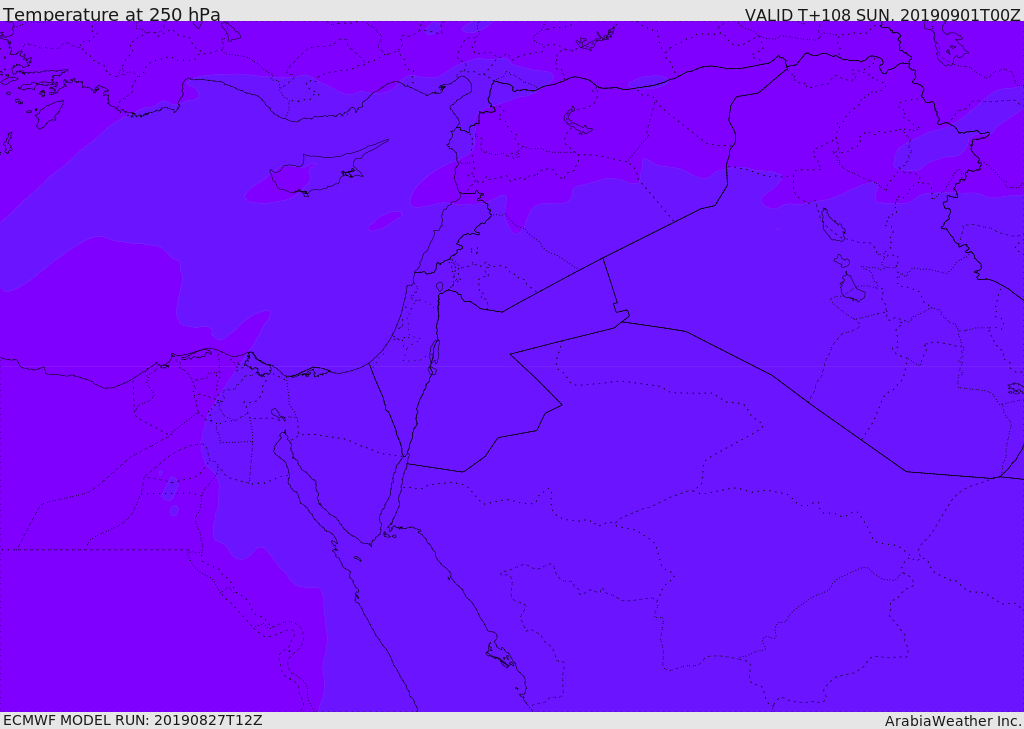This screenshot has width=1024, height=729.
Task: Click the 'VALID T+108 SUN. 20190901T00Z' label
Action: [882, 14]
